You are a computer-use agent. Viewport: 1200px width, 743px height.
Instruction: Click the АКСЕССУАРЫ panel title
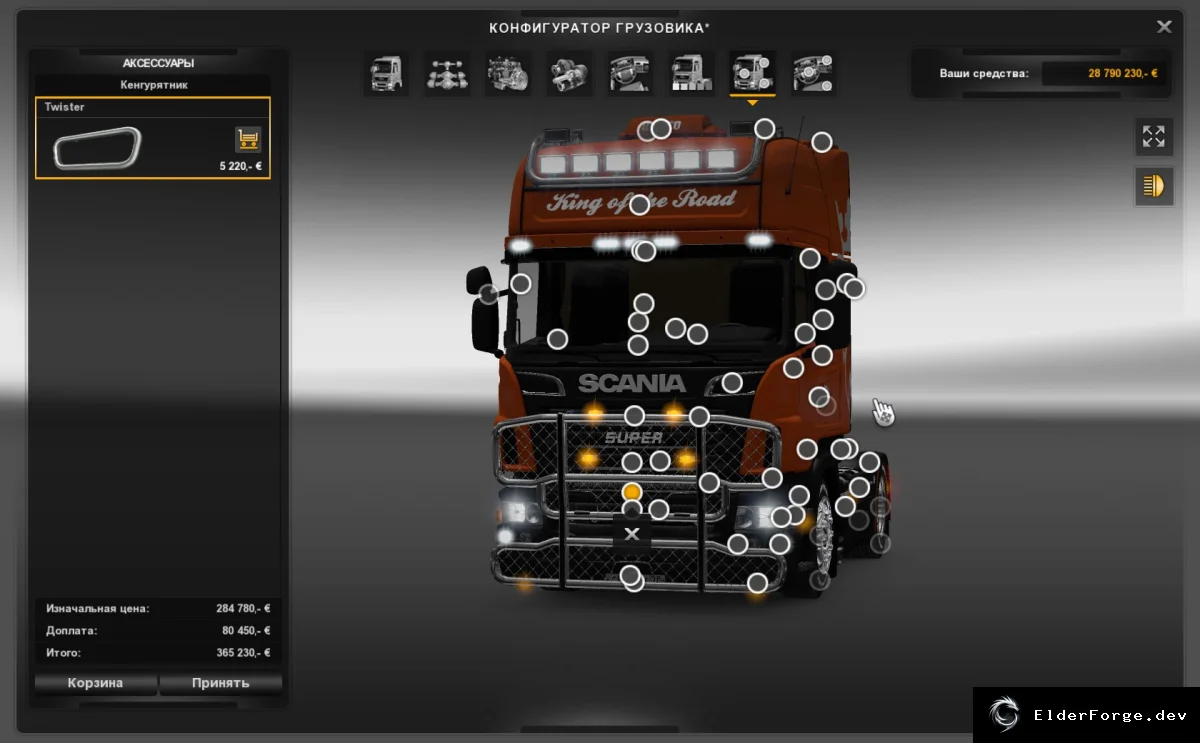coord(158,63)
